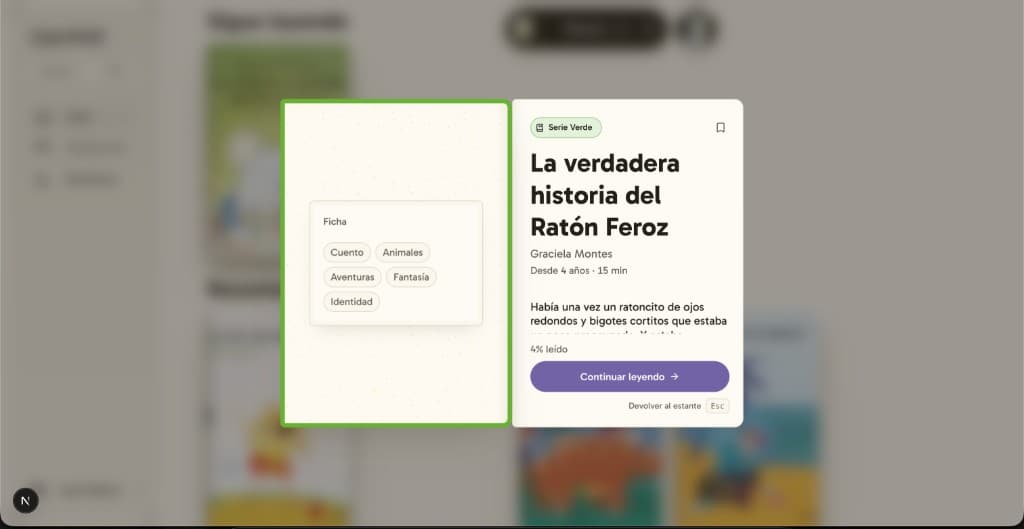Click the Esc key hint button

click(717, 406)
